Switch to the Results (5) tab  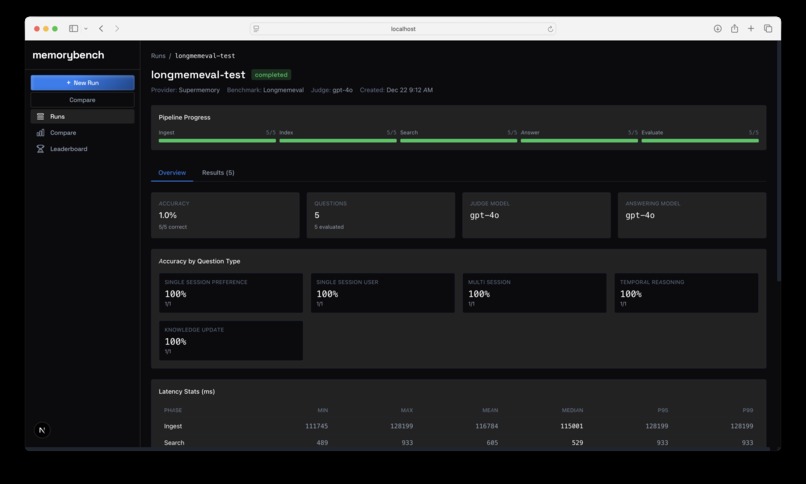click(x=218, y=173)
